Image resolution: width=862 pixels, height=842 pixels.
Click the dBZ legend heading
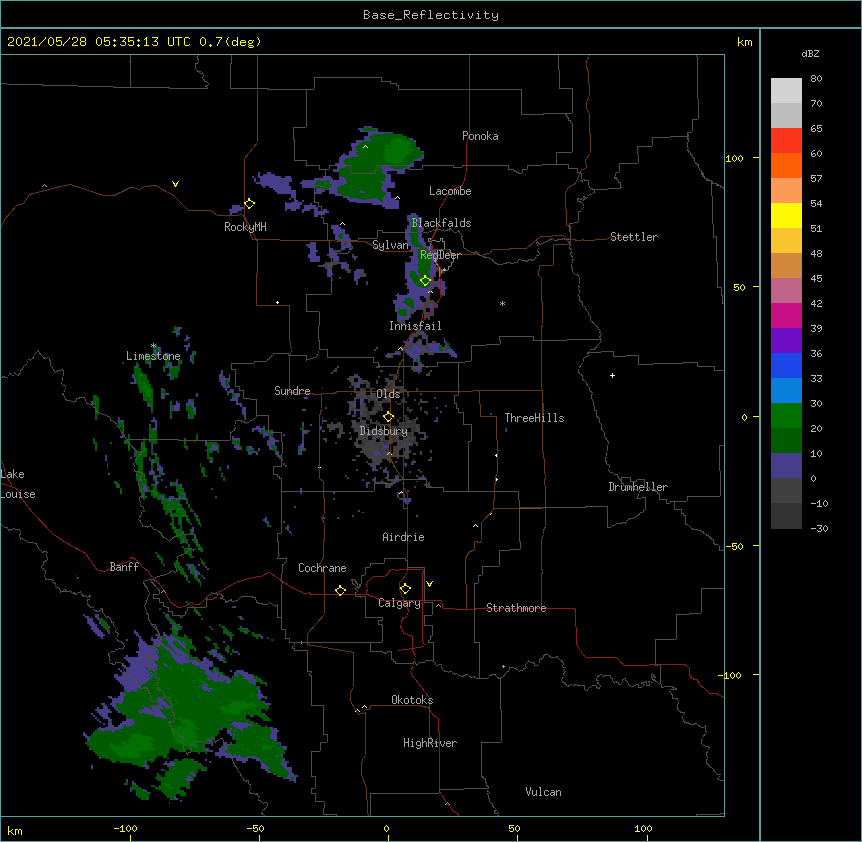810,53
